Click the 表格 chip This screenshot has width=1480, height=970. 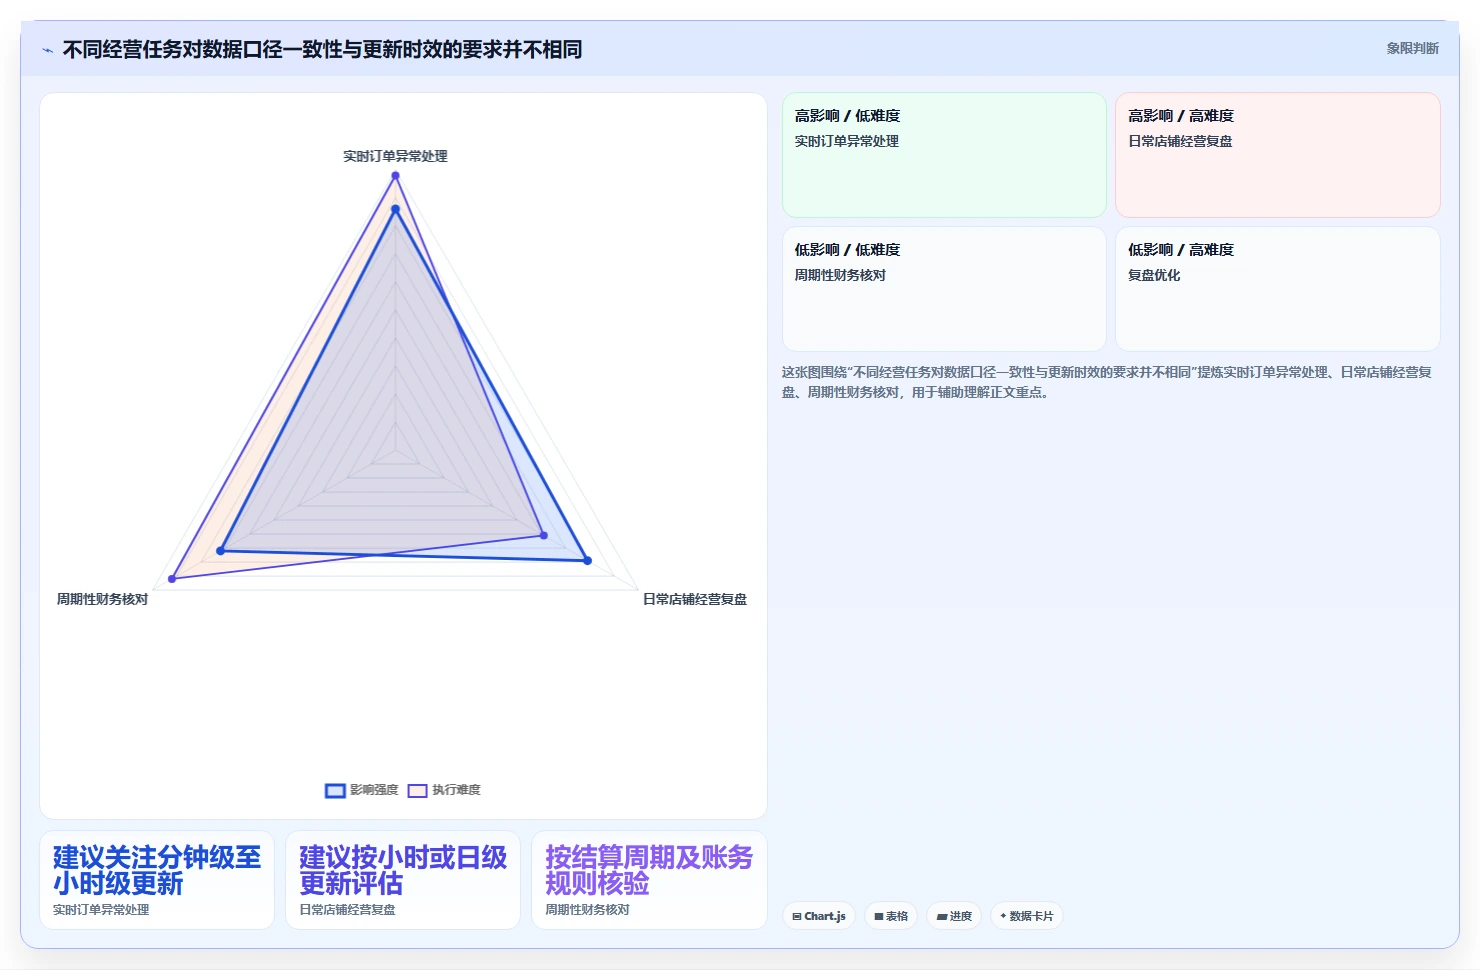891,916
